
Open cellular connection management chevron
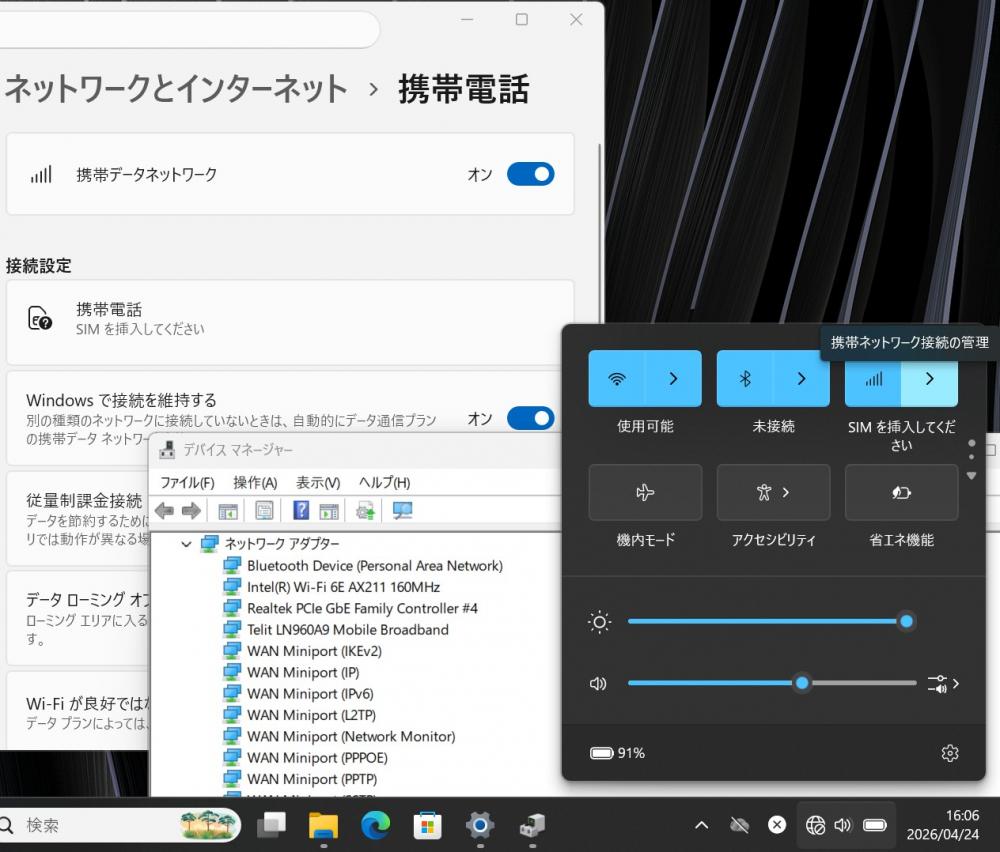tap(929, 379)
